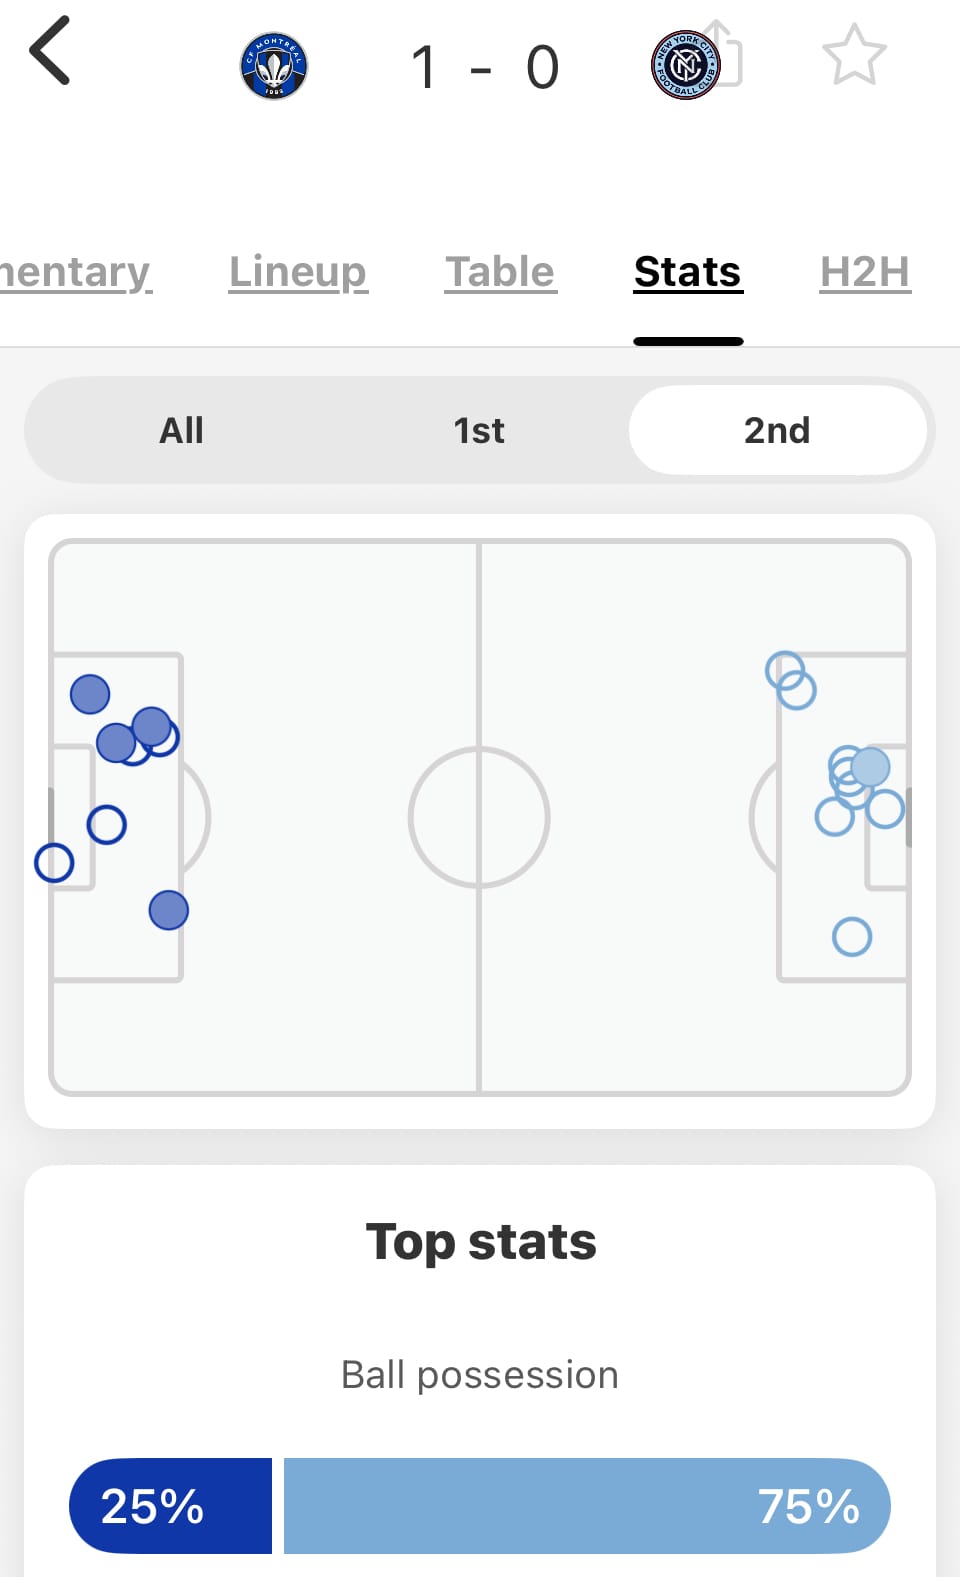Tap the 1 - 0 match score

(485, 67)
